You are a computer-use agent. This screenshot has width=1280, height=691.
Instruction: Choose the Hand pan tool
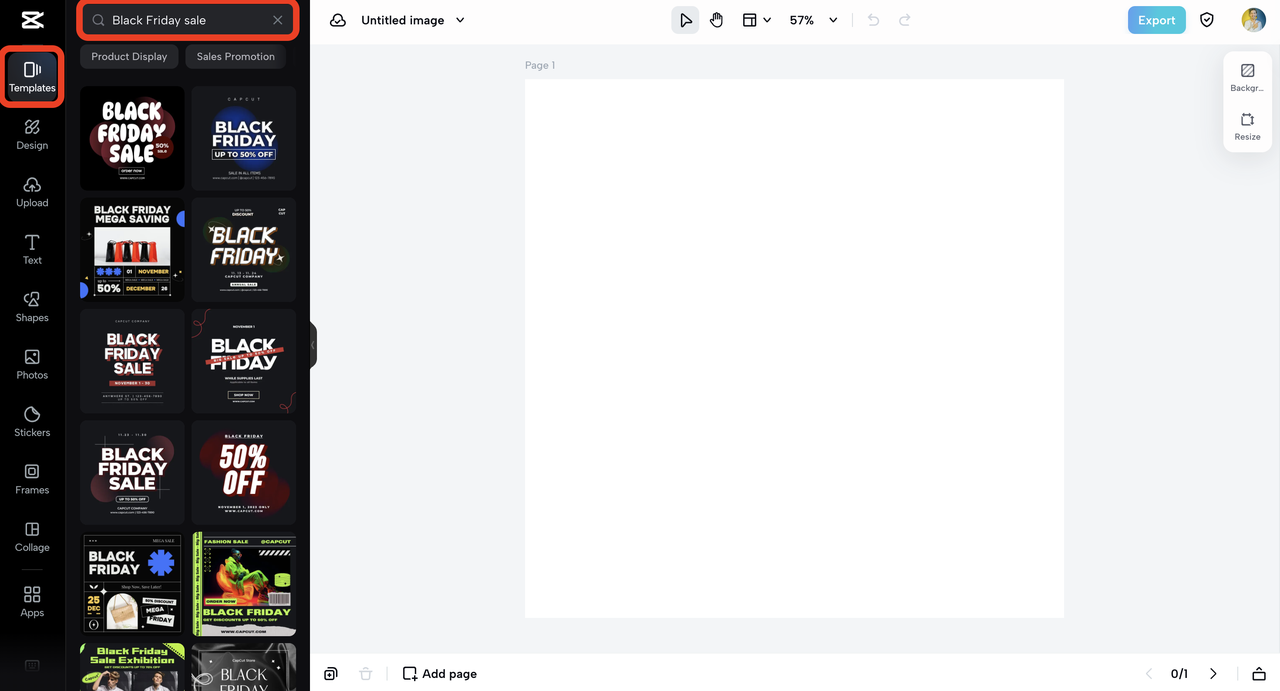coord(717,20)
